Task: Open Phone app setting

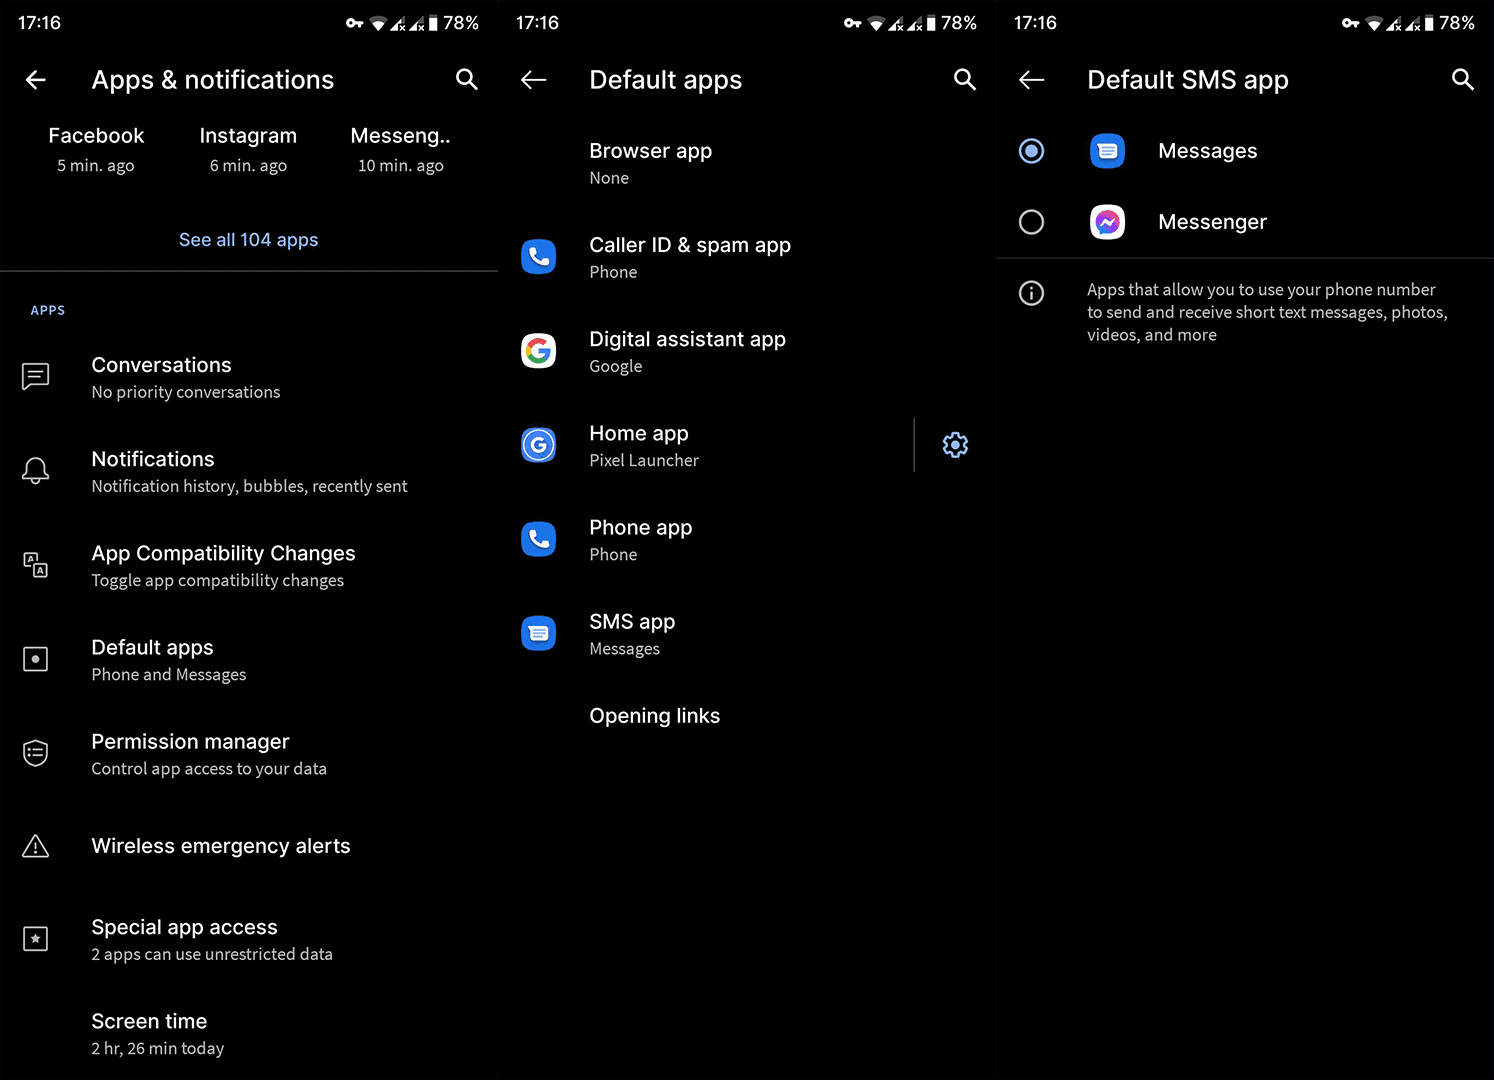Action: pyautogui.click(x=747, y=540)
